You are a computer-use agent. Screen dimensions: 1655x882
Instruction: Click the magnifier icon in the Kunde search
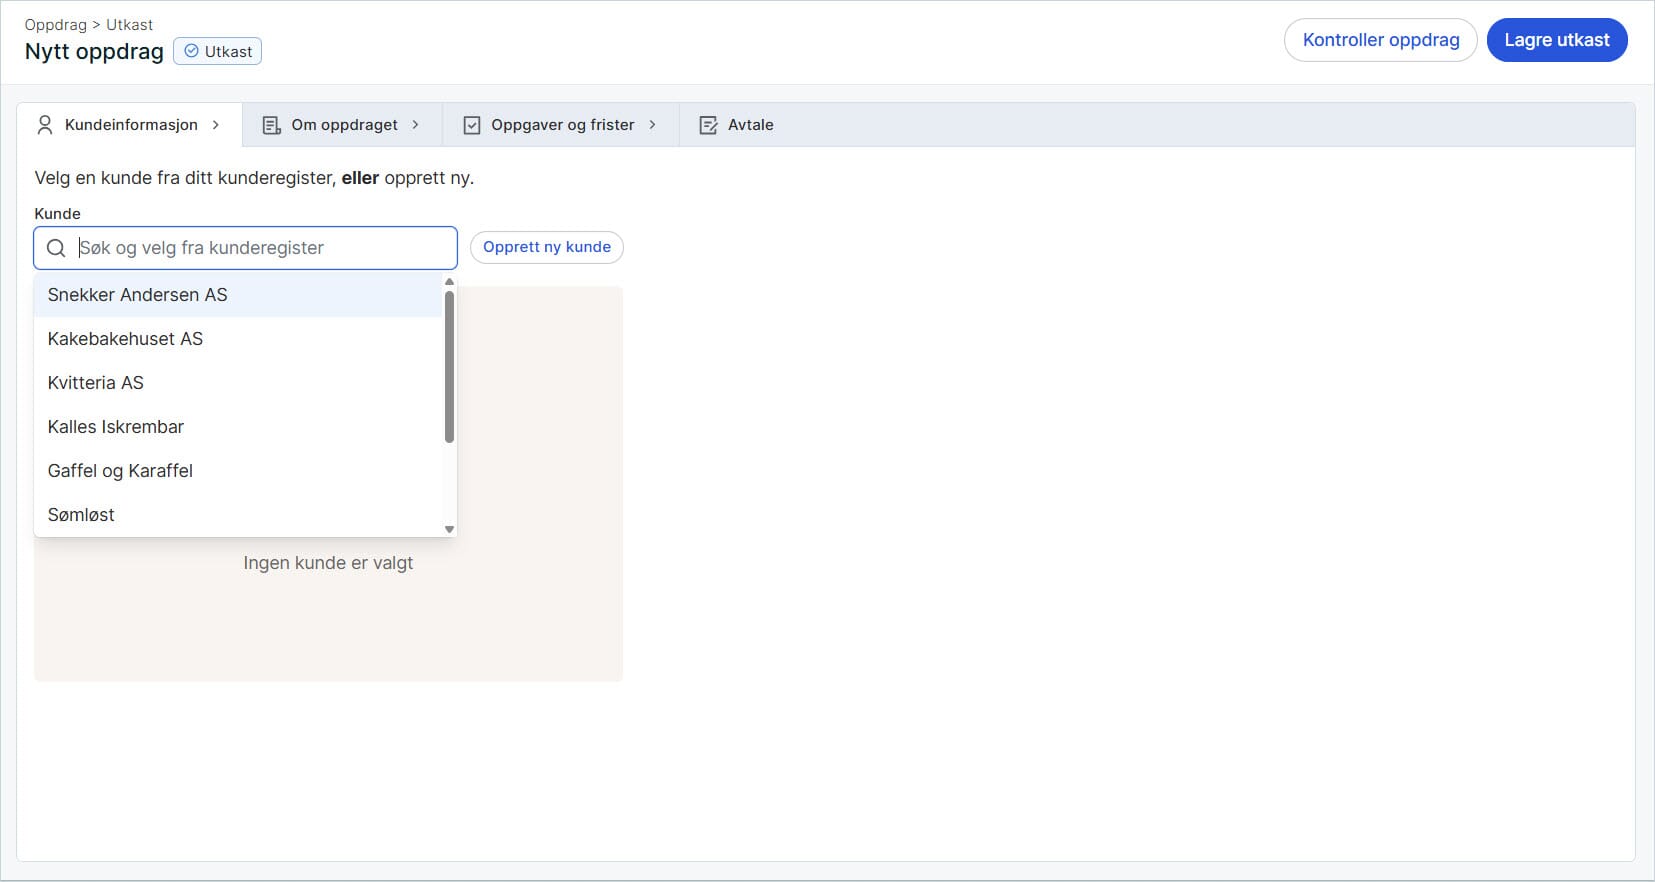[56, 248]
